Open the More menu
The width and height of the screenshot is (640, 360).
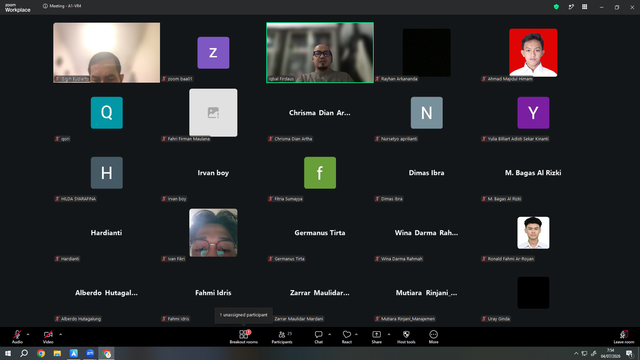tap(433, 337)
